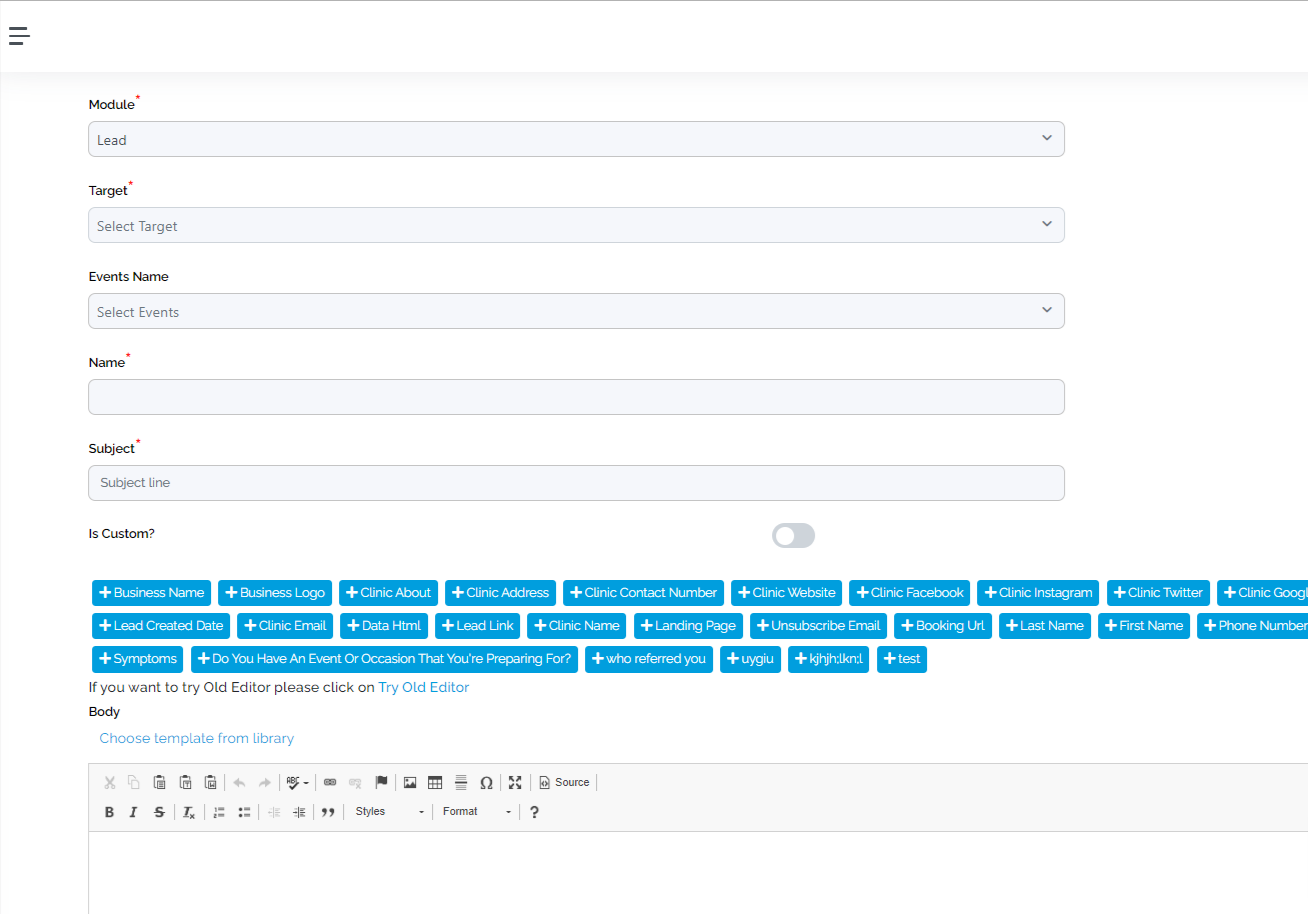Click the Remove Format icon
The height and width of the screenshot is (914, 1308).
[189, 812]
